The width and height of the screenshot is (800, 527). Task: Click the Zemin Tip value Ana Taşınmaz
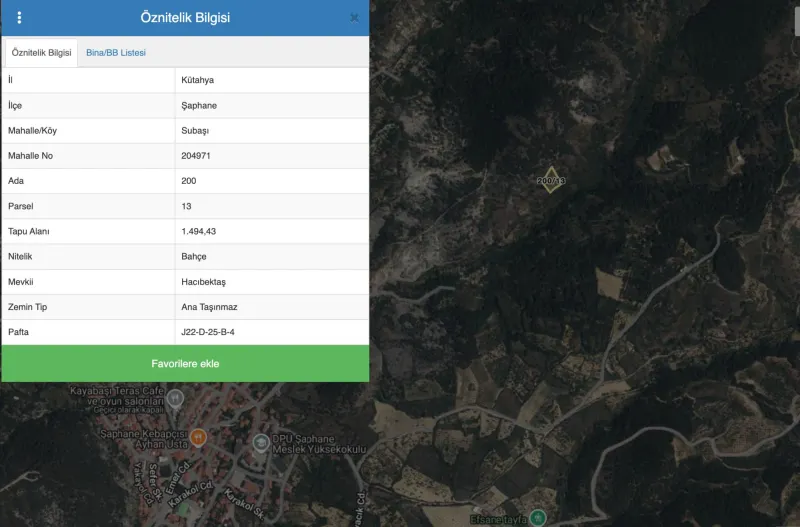point(209,307)
